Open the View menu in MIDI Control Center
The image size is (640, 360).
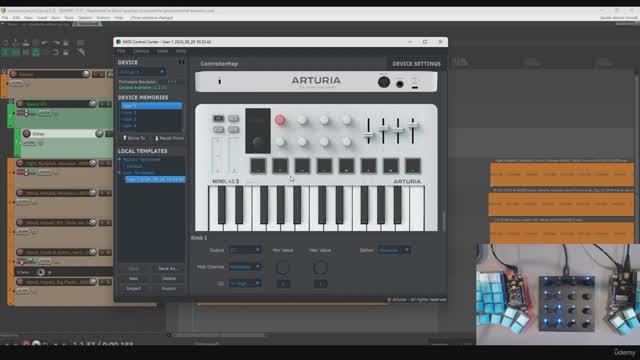162,51
